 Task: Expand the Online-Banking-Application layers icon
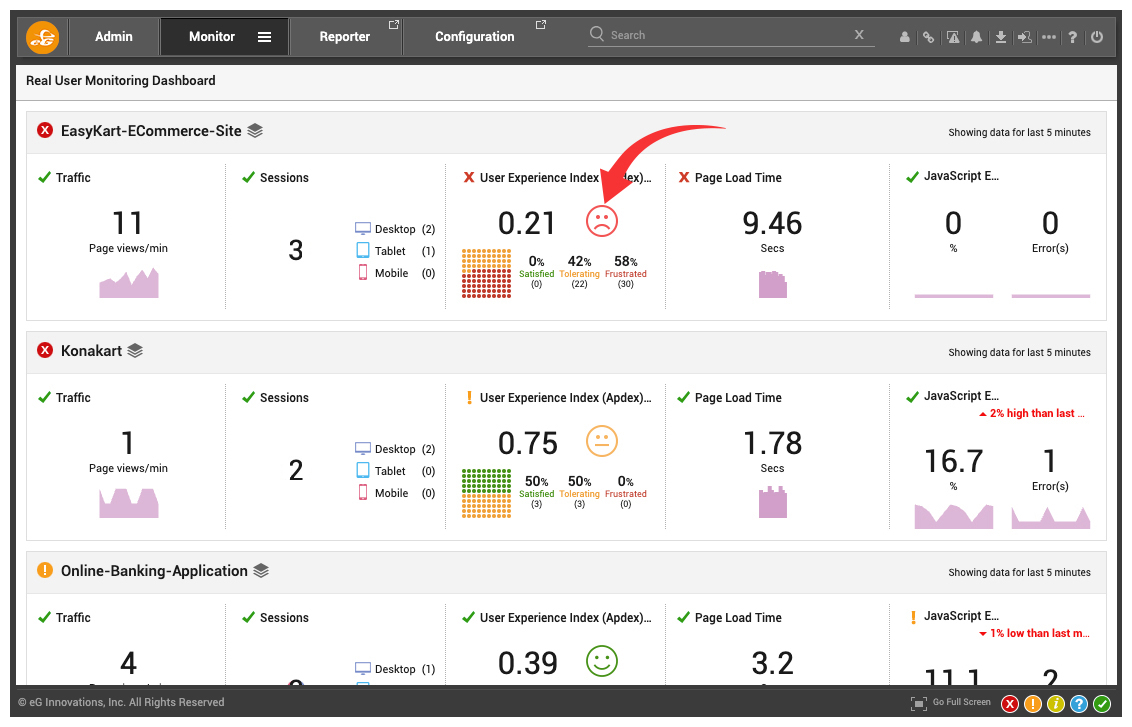pyautogui.click(x=261, y=571)
